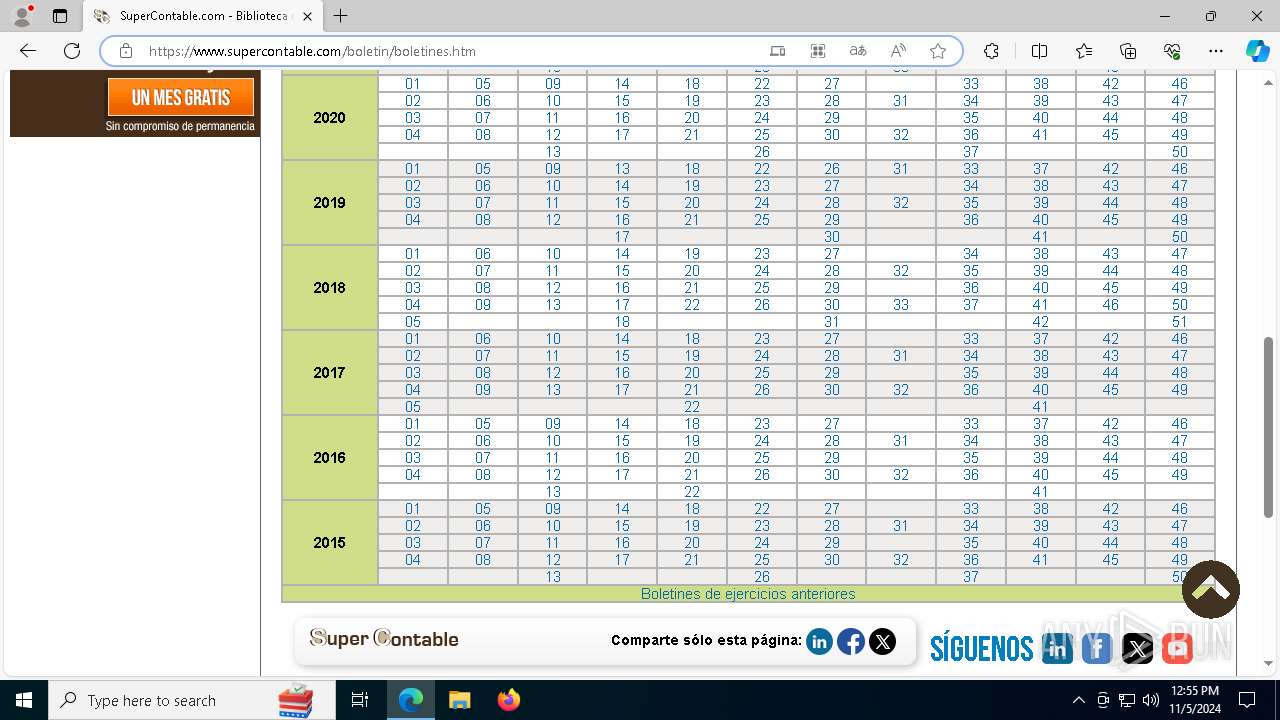This screenshot has height=720, width=1280.
Task: Share page on LinkedIn icon
Action: tap(819, 642)
